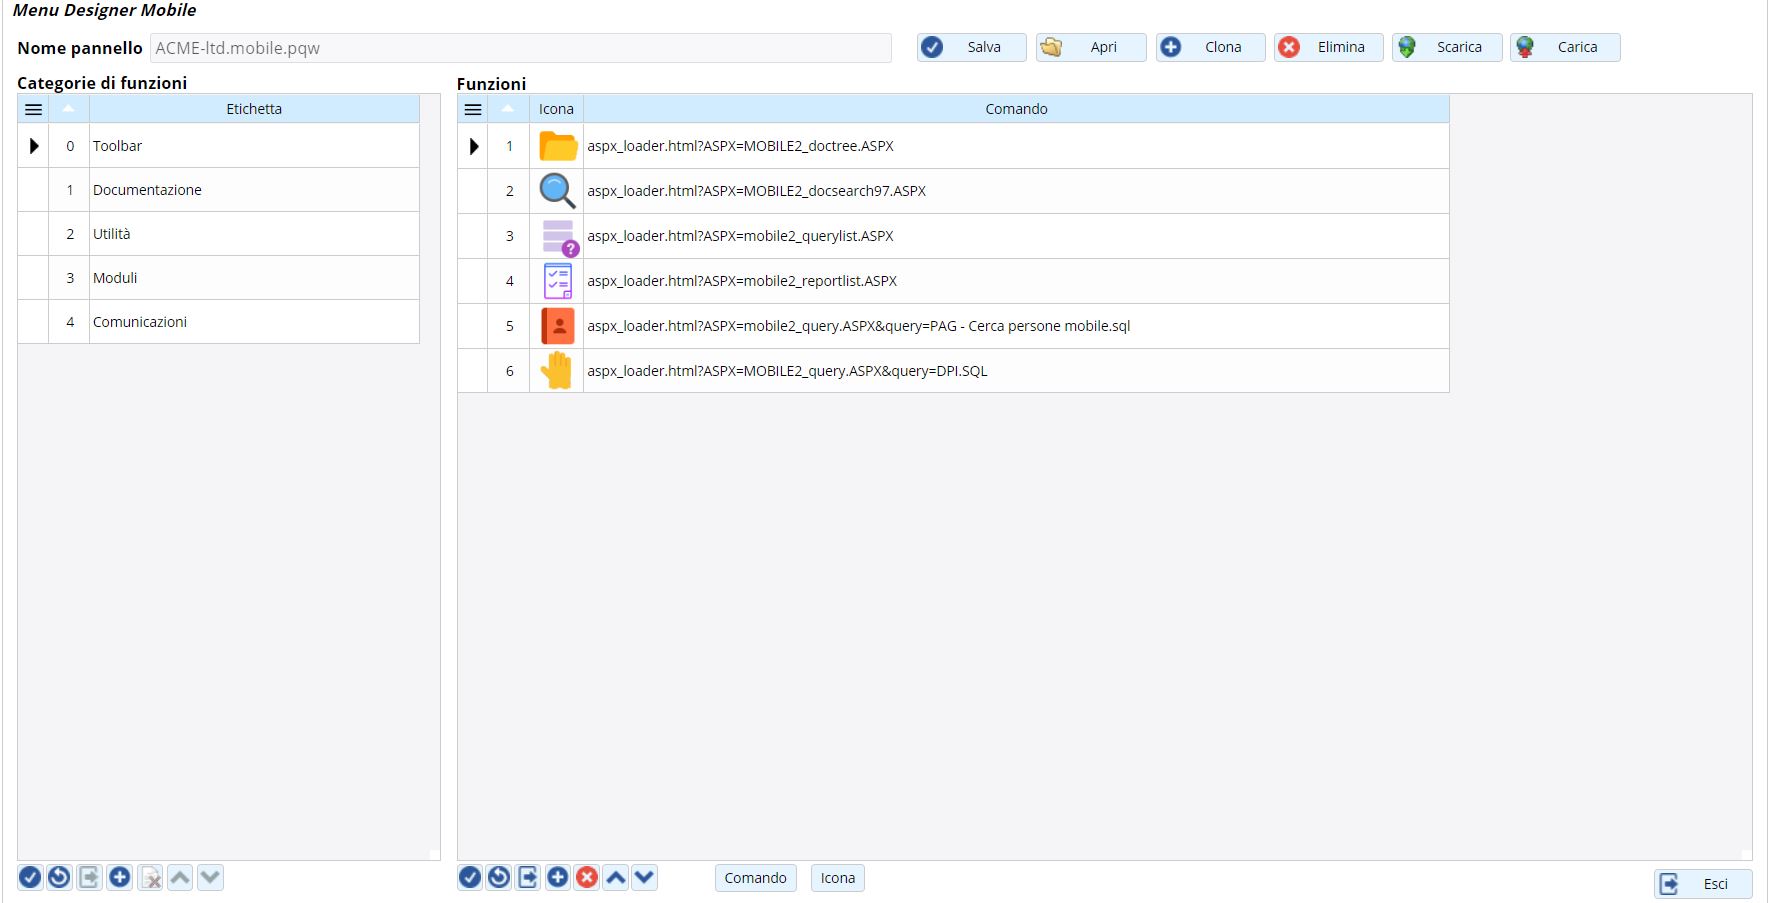
Task: Click the Comando column header
Action: 1016,109
